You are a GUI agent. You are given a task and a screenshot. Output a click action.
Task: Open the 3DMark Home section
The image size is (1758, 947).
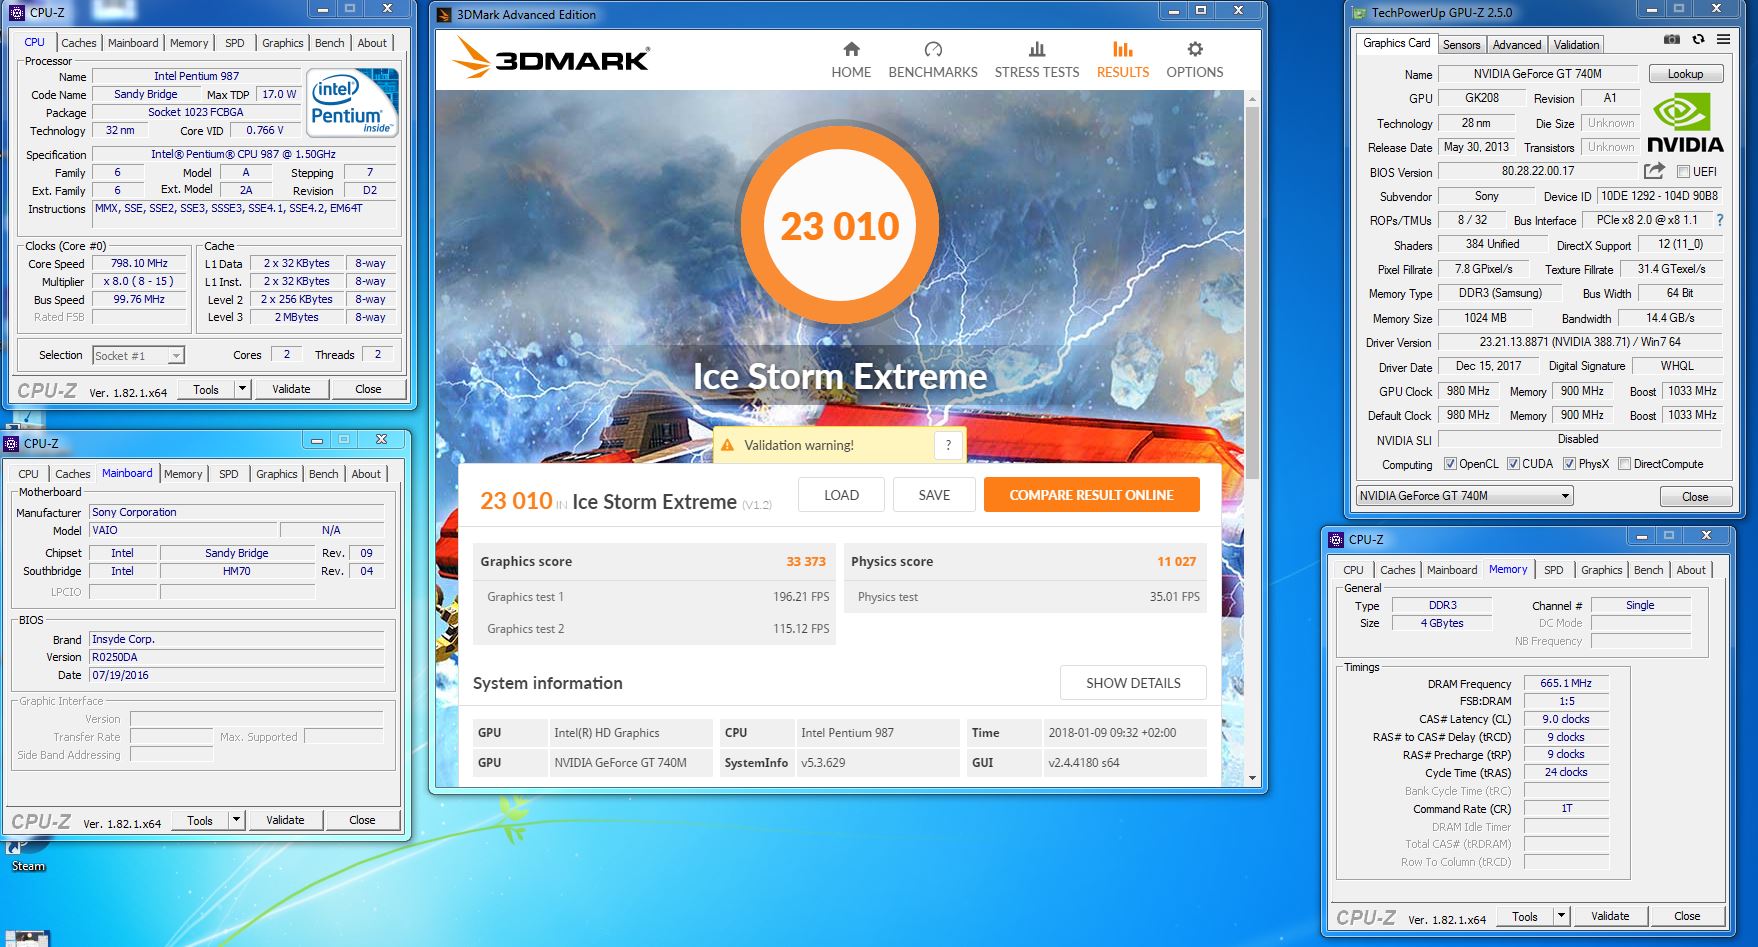[851, 60]
